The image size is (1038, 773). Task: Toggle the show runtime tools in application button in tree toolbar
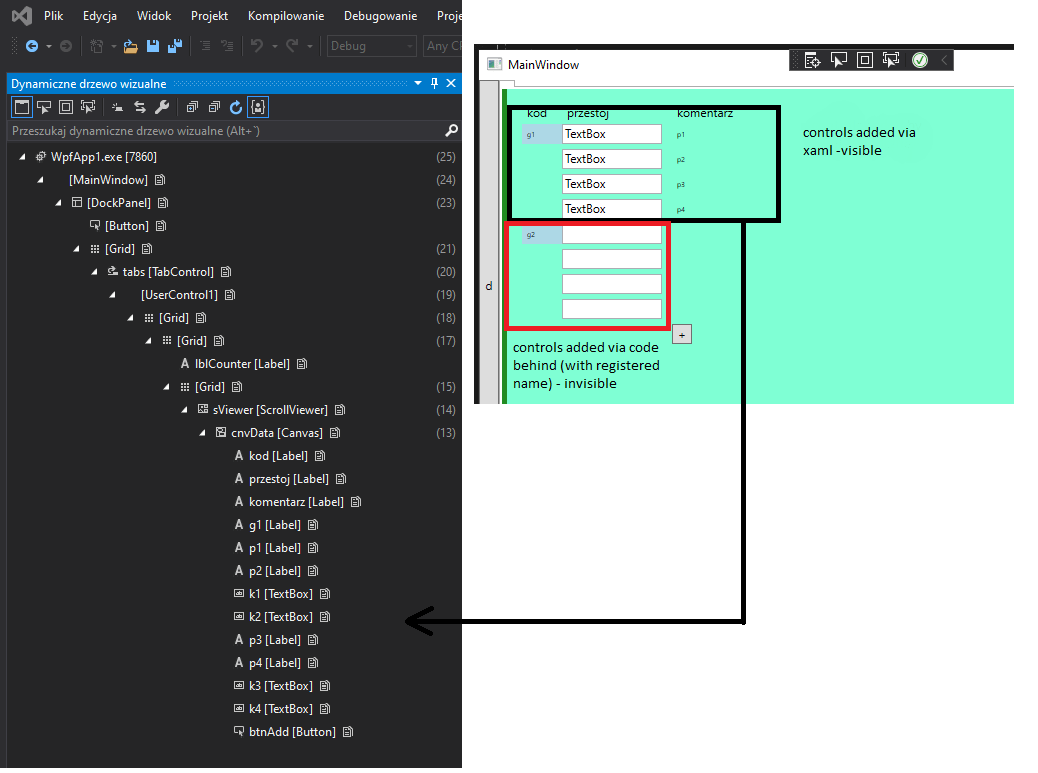[21, 107]
